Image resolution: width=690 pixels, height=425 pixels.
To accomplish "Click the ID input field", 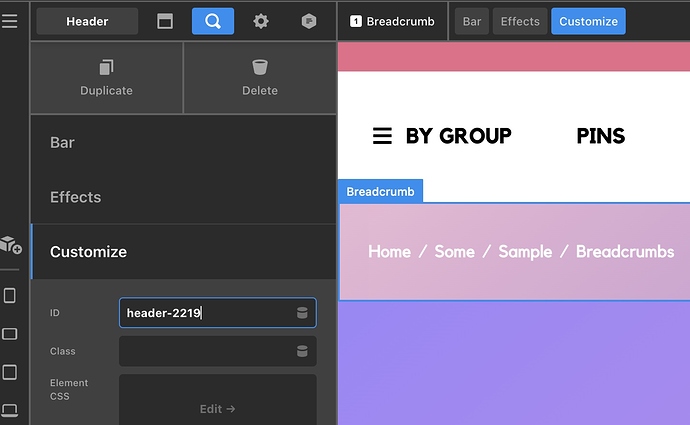I will click(205, 313).
